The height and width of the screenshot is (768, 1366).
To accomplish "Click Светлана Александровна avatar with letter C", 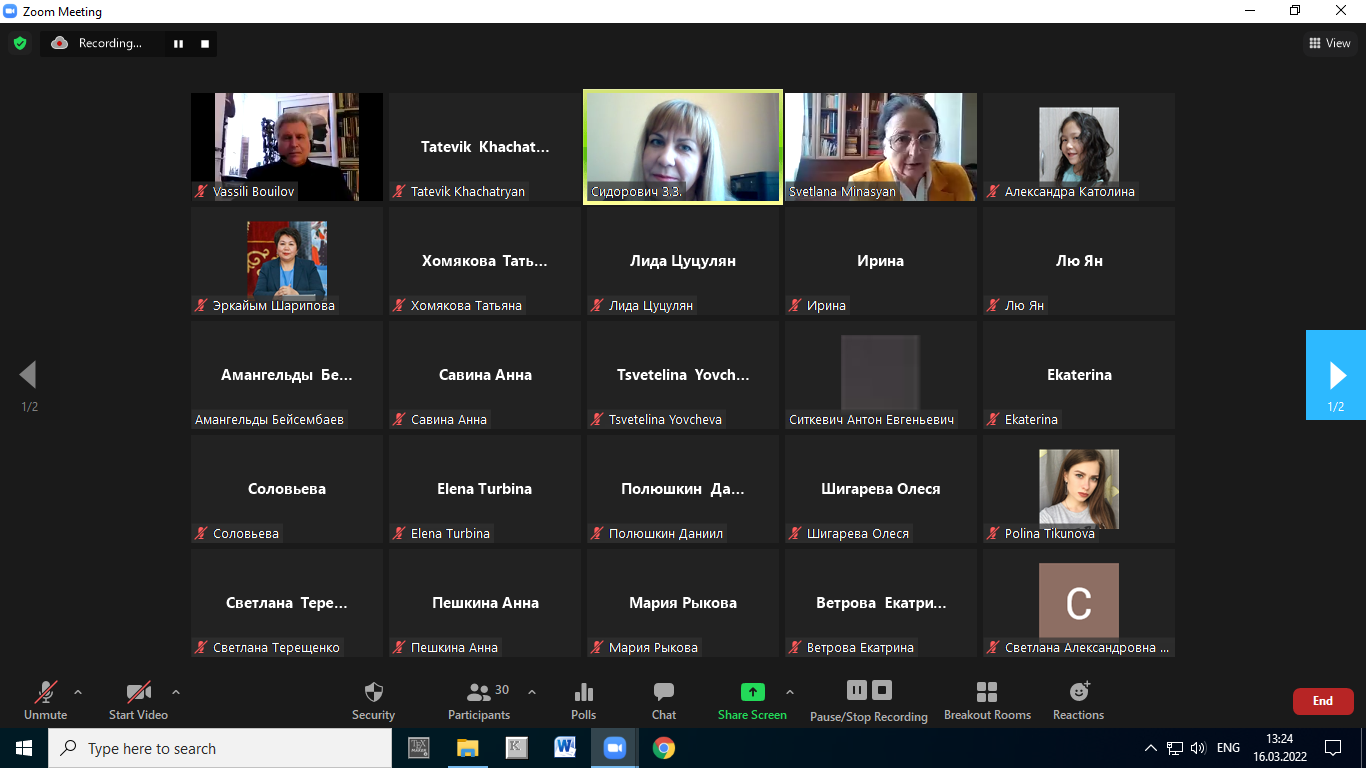I will [x=1079, y=601].
